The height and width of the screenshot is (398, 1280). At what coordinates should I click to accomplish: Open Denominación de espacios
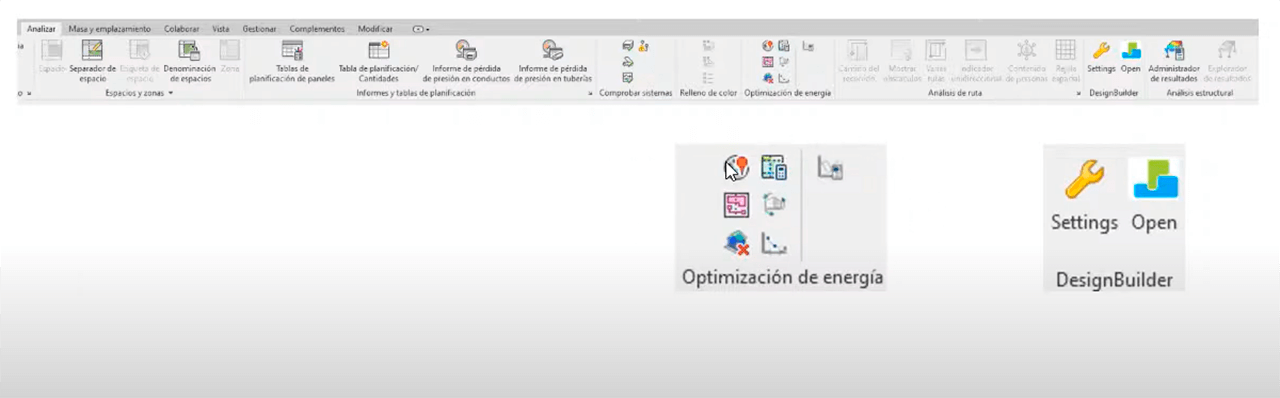[x=189, y=60]
